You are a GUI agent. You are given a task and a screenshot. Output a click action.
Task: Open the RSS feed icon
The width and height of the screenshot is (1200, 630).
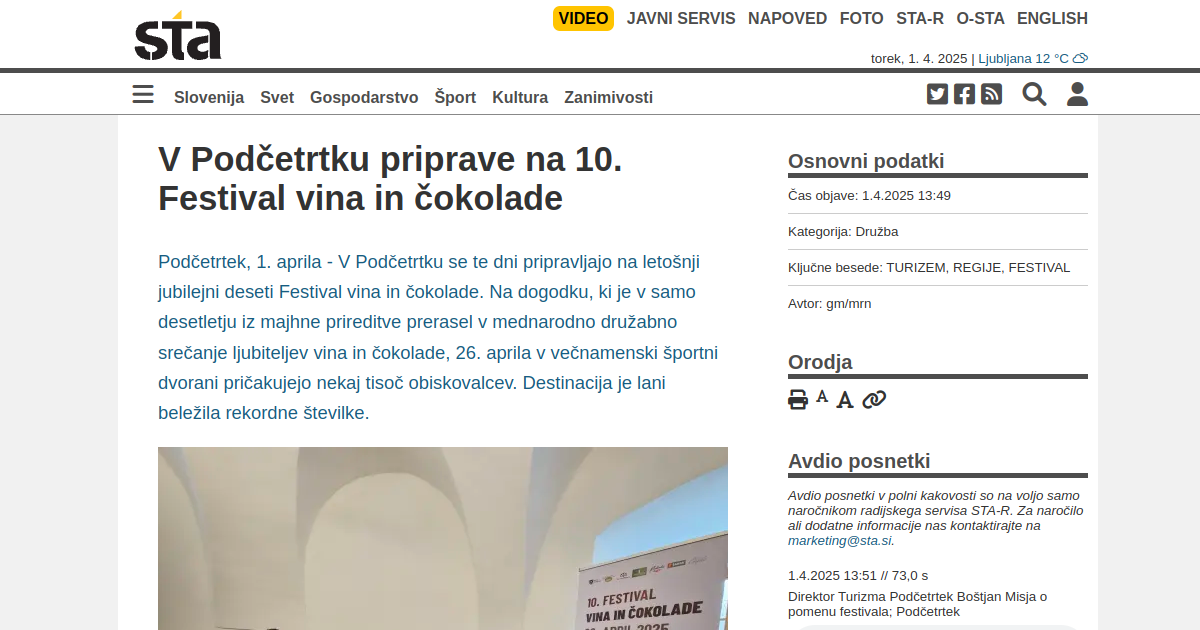tap(991, 94)
